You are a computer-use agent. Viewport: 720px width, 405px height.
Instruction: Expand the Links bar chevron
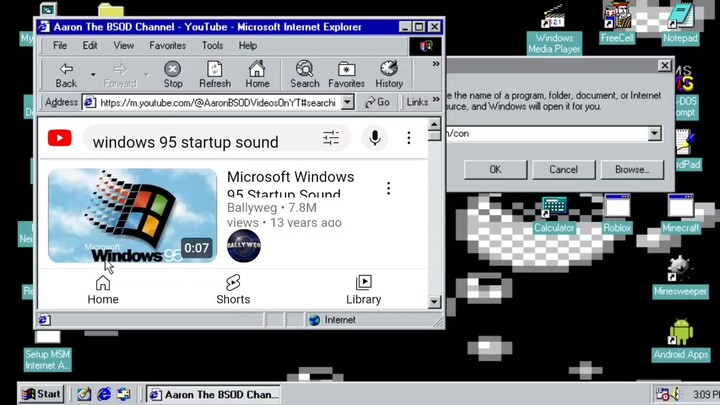(x=436, y=99)
